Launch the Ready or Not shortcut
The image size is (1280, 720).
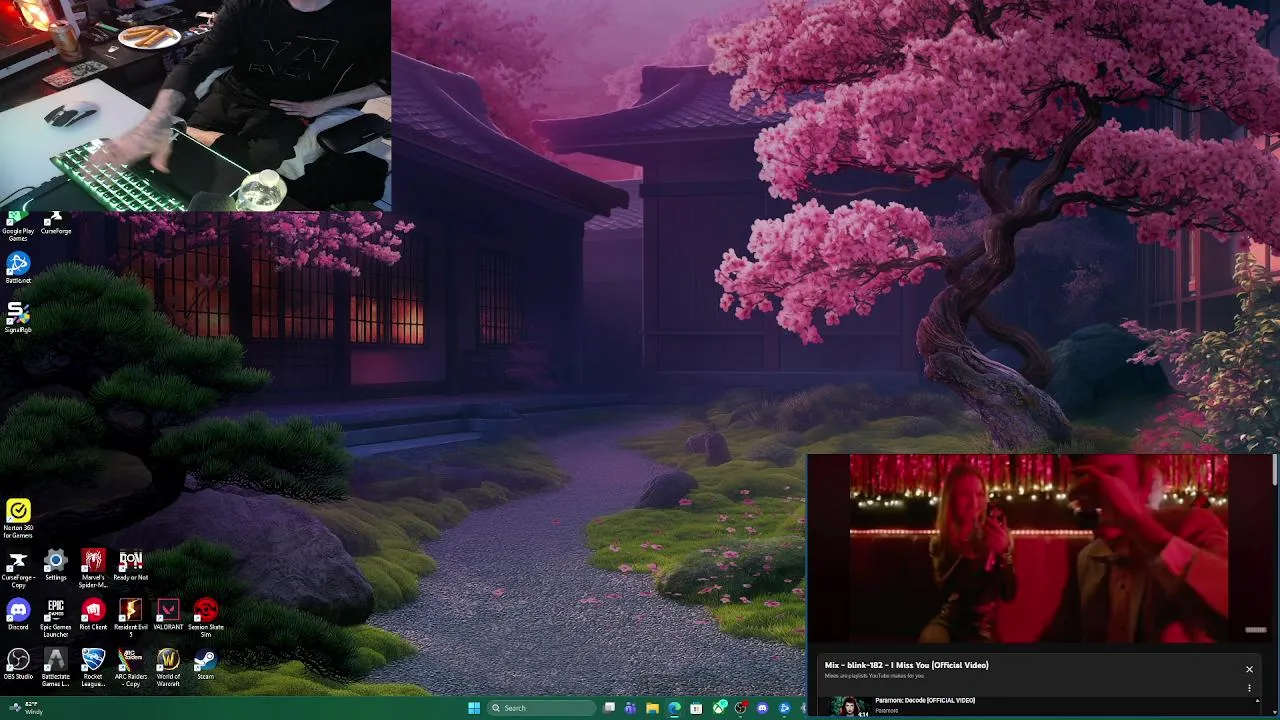click(x=130, y=566)
